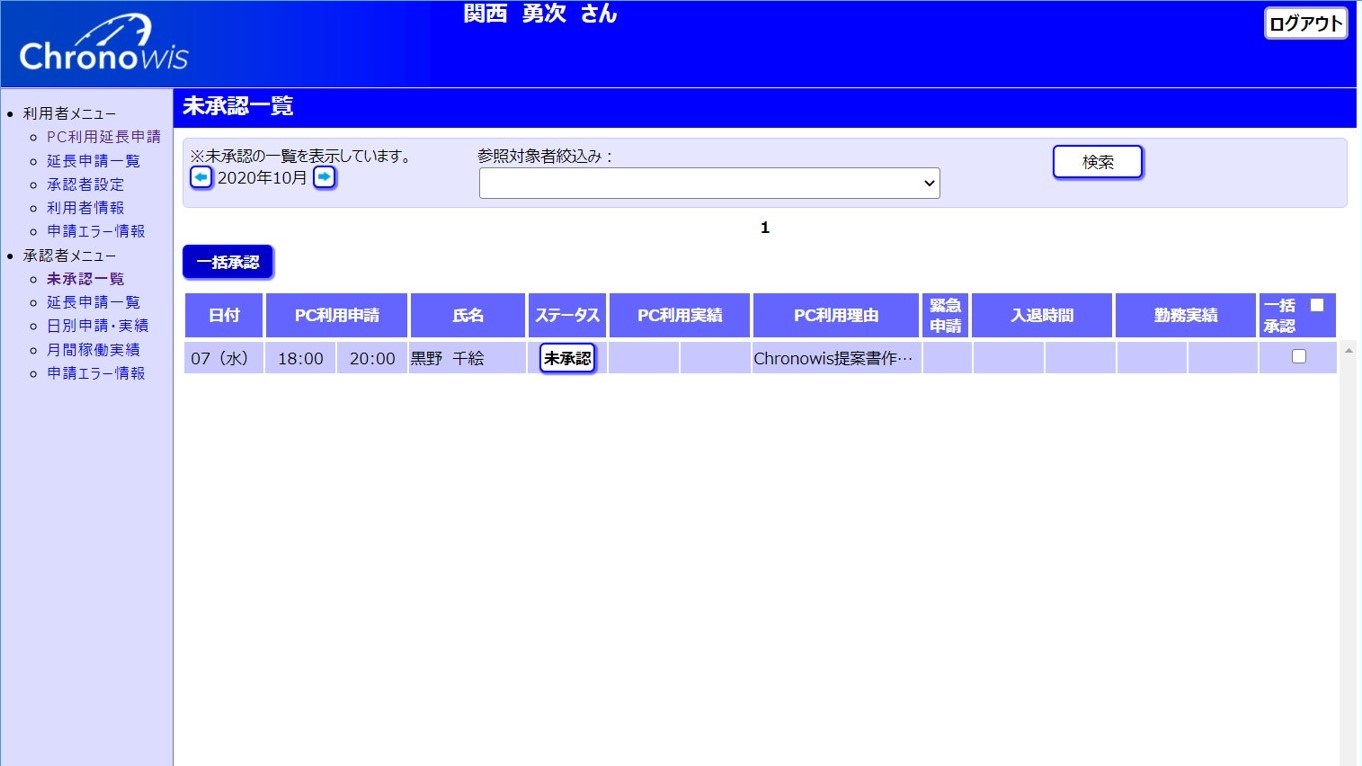Check the 一括承認 checkbox for 黒野 千絵
The height and width of the screenshot is (766, 1362).
point(1298,356)
